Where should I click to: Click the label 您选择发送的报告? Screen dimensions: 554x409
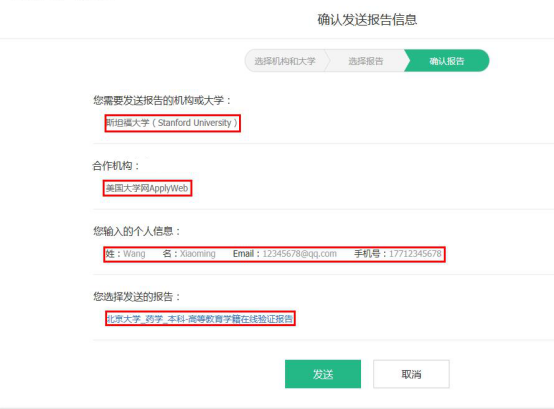pos(137,296)
